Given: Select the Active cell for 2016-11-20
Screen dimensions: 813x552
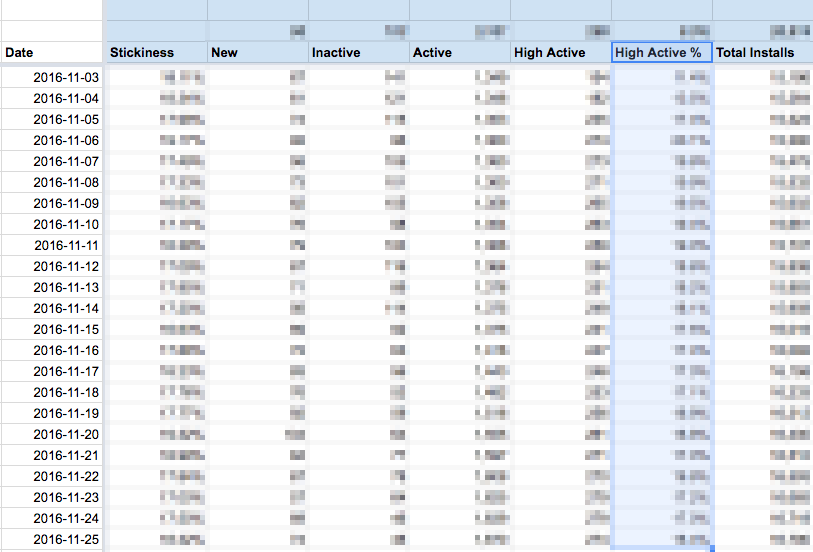Looking at the screenshot, I should coord(460,434).
